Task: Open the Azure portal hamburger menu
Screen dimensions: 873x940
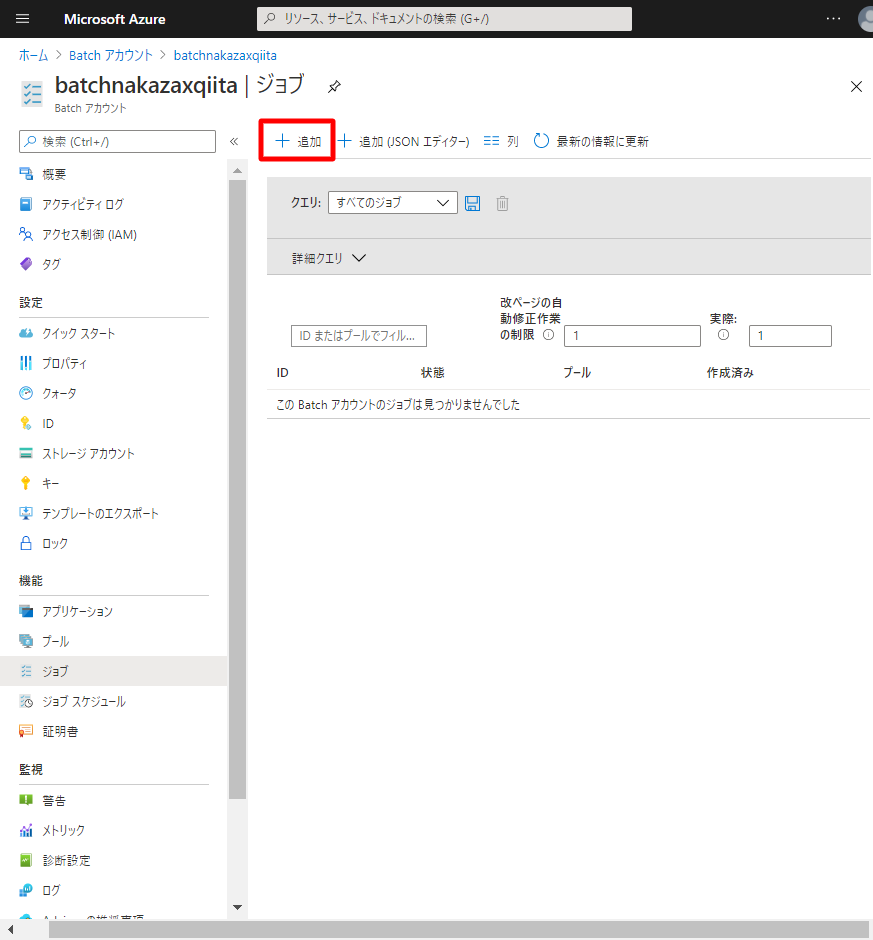Action: coord(22,19)
